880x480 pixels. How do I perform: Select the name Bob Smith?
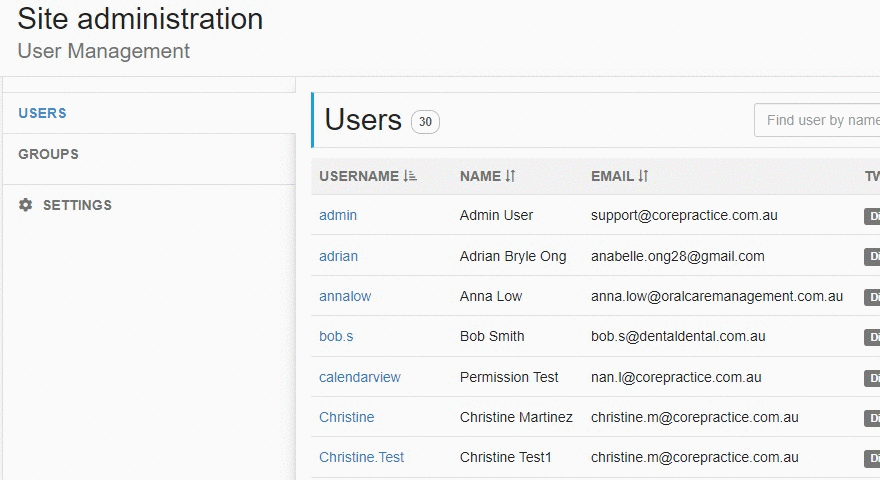click(492, 336)
